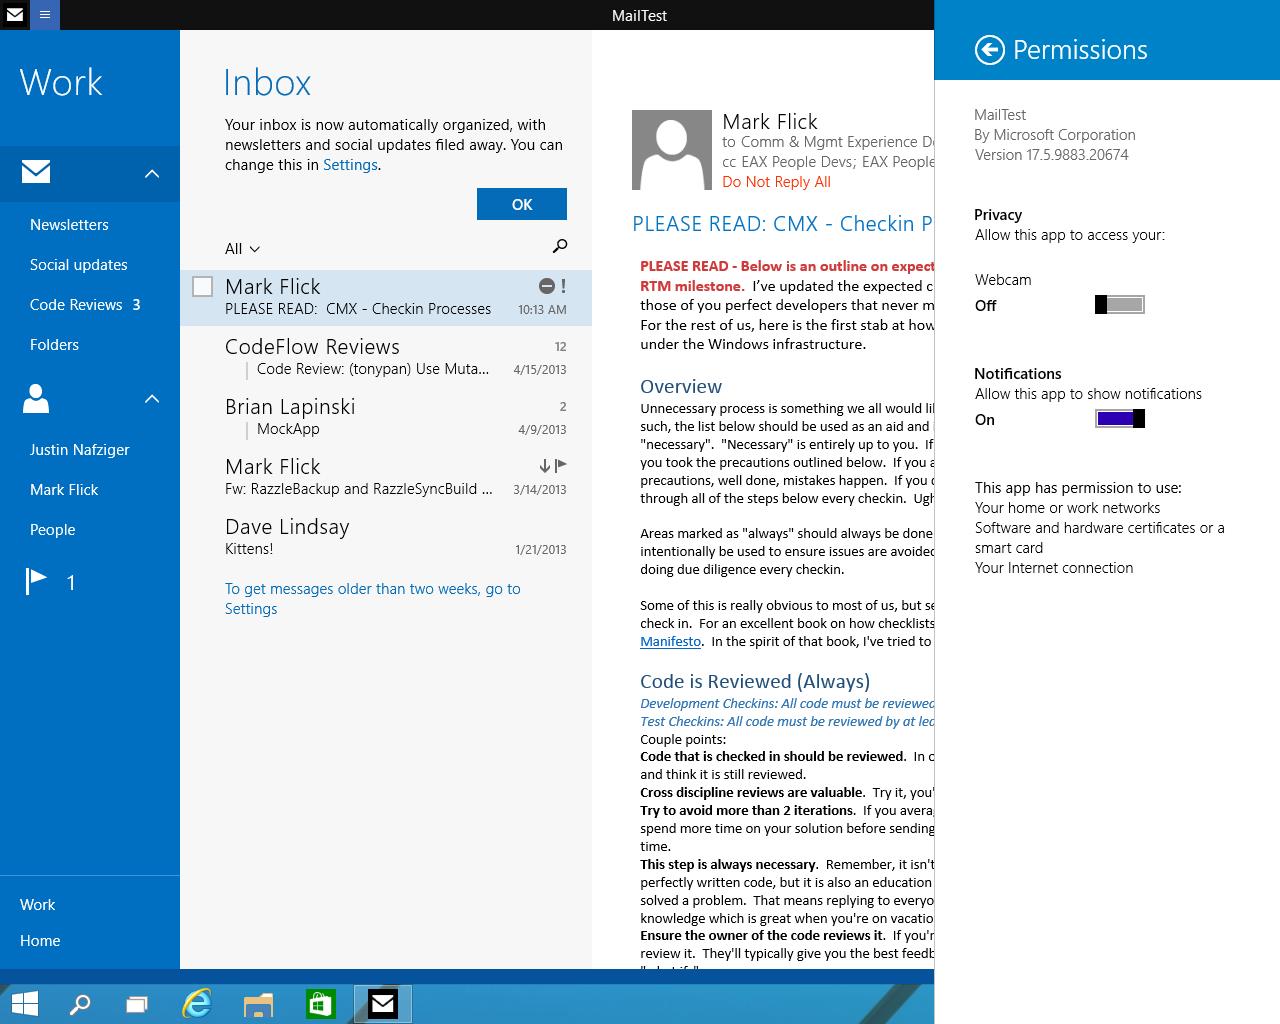1280x1024 pixels.
Task: Open the flagged items flag icon
Action: tap(36, 581)
